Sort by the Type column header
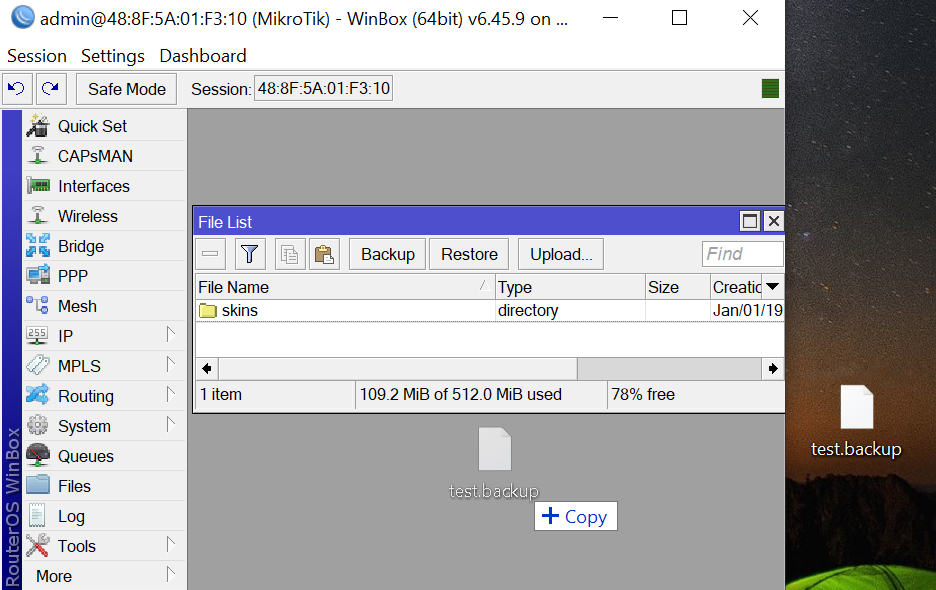 tap(570, 287)
